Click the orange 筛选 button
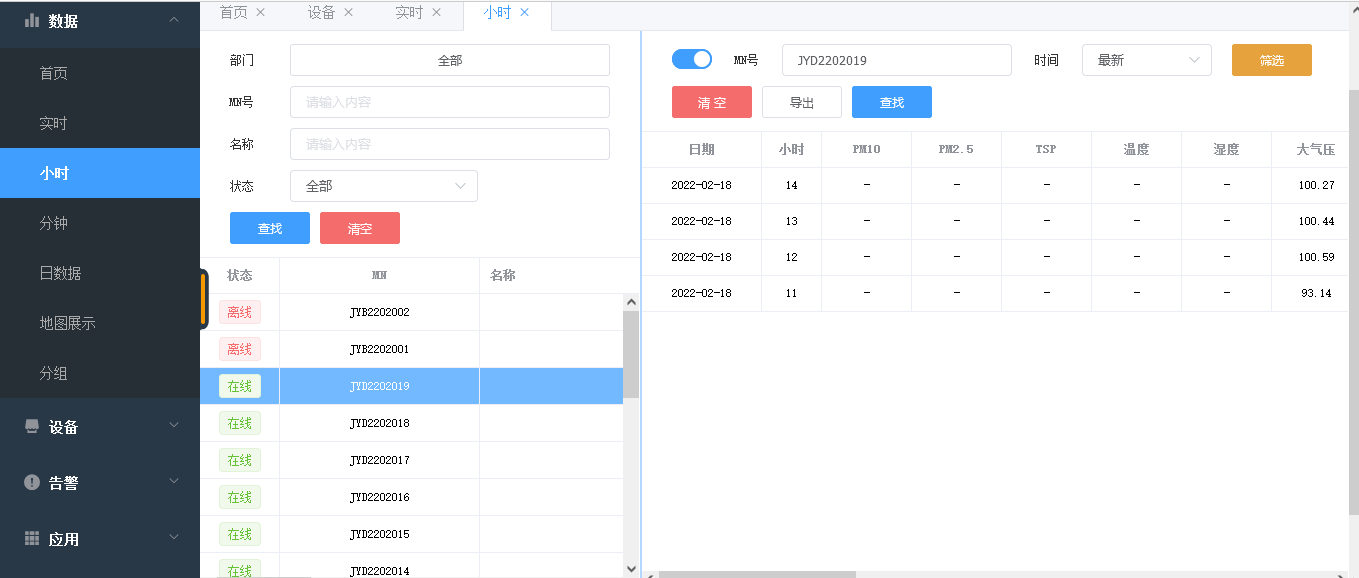 1271,60
